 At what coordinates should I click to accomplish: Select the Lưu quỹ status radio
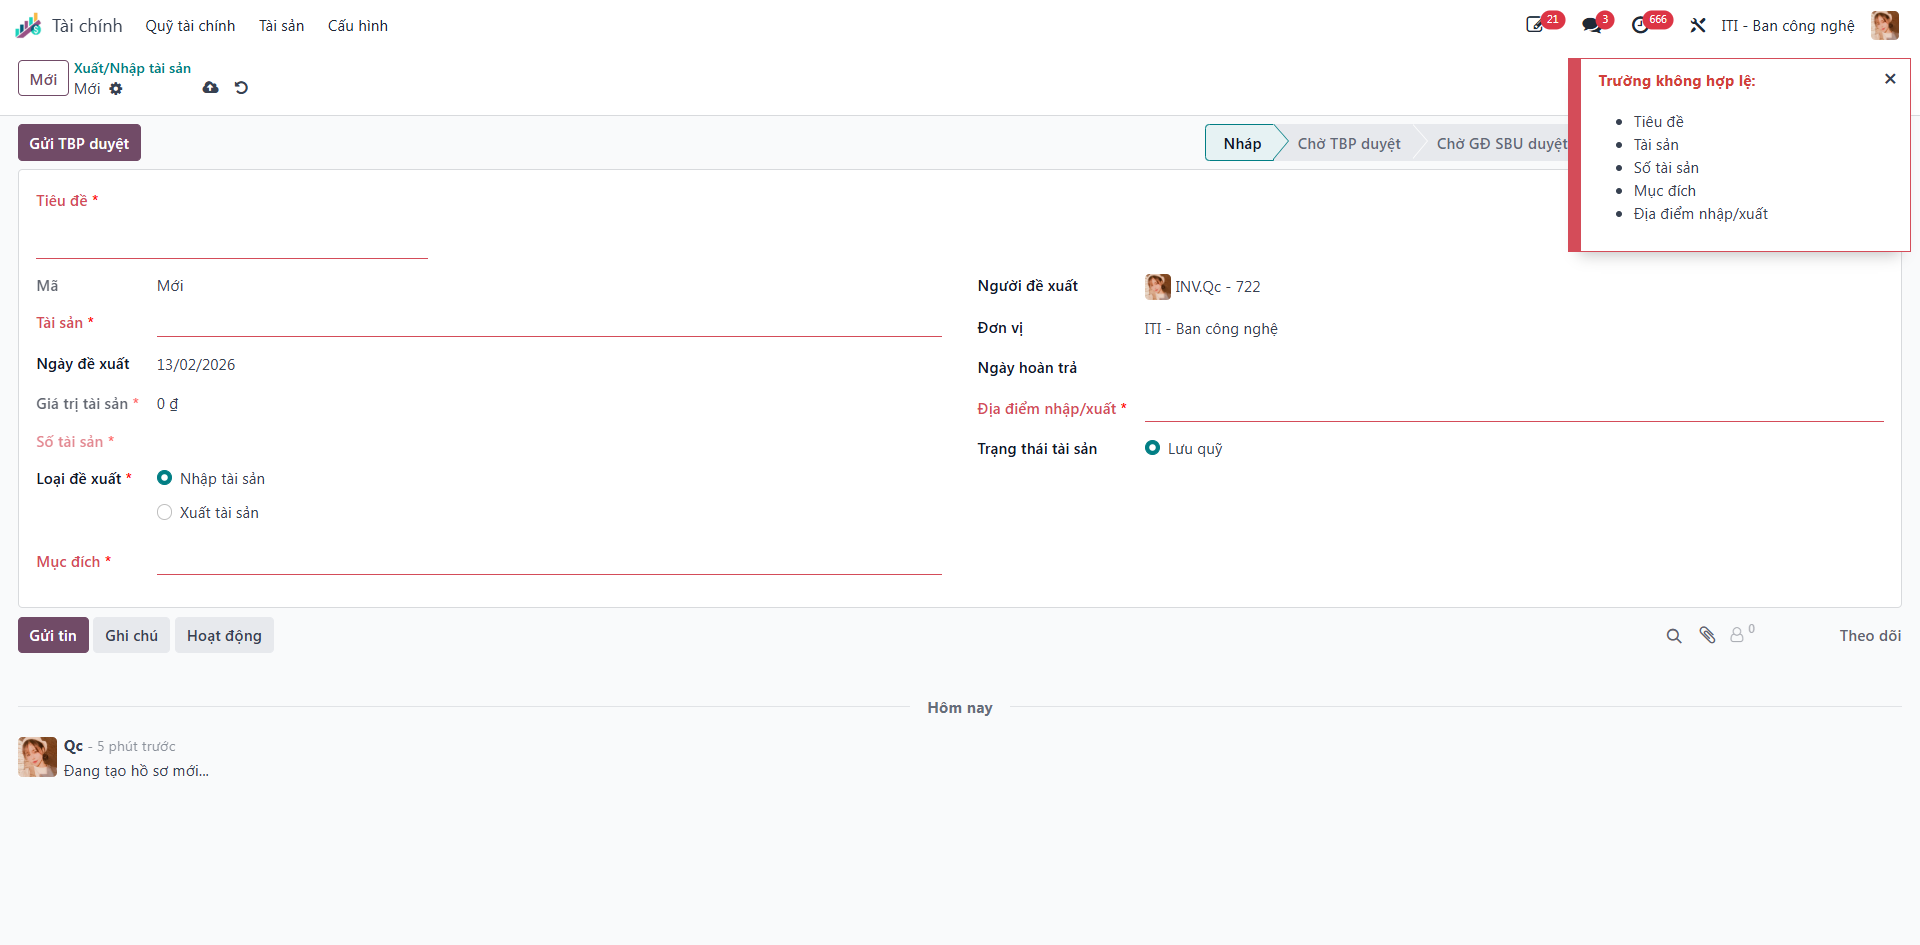[x=1153, y=448]
